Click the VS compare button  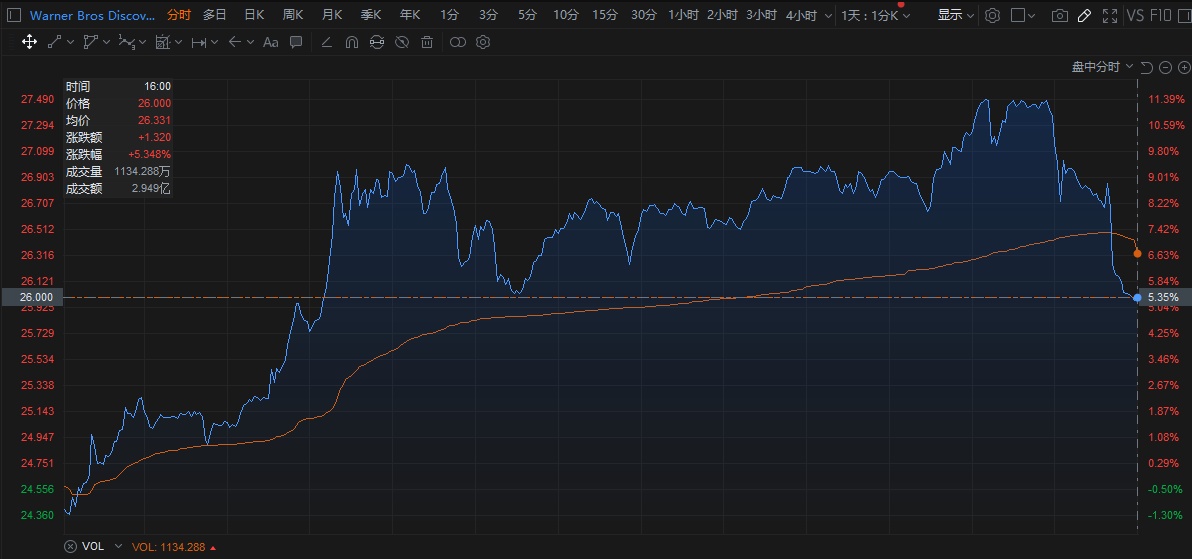[1136, 15]
